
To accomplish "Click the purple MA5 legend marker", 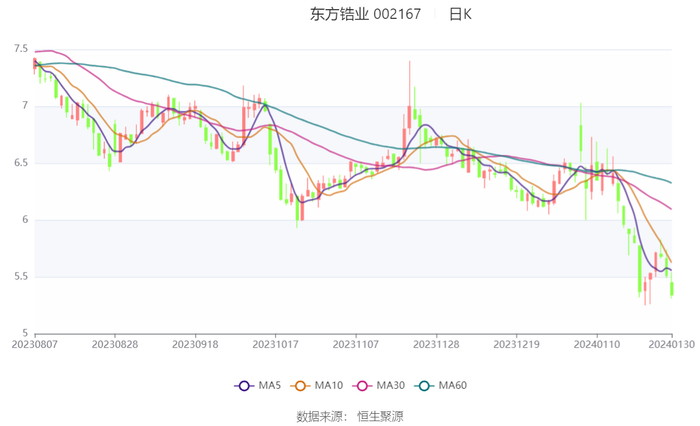I will [x=243, y=386].
